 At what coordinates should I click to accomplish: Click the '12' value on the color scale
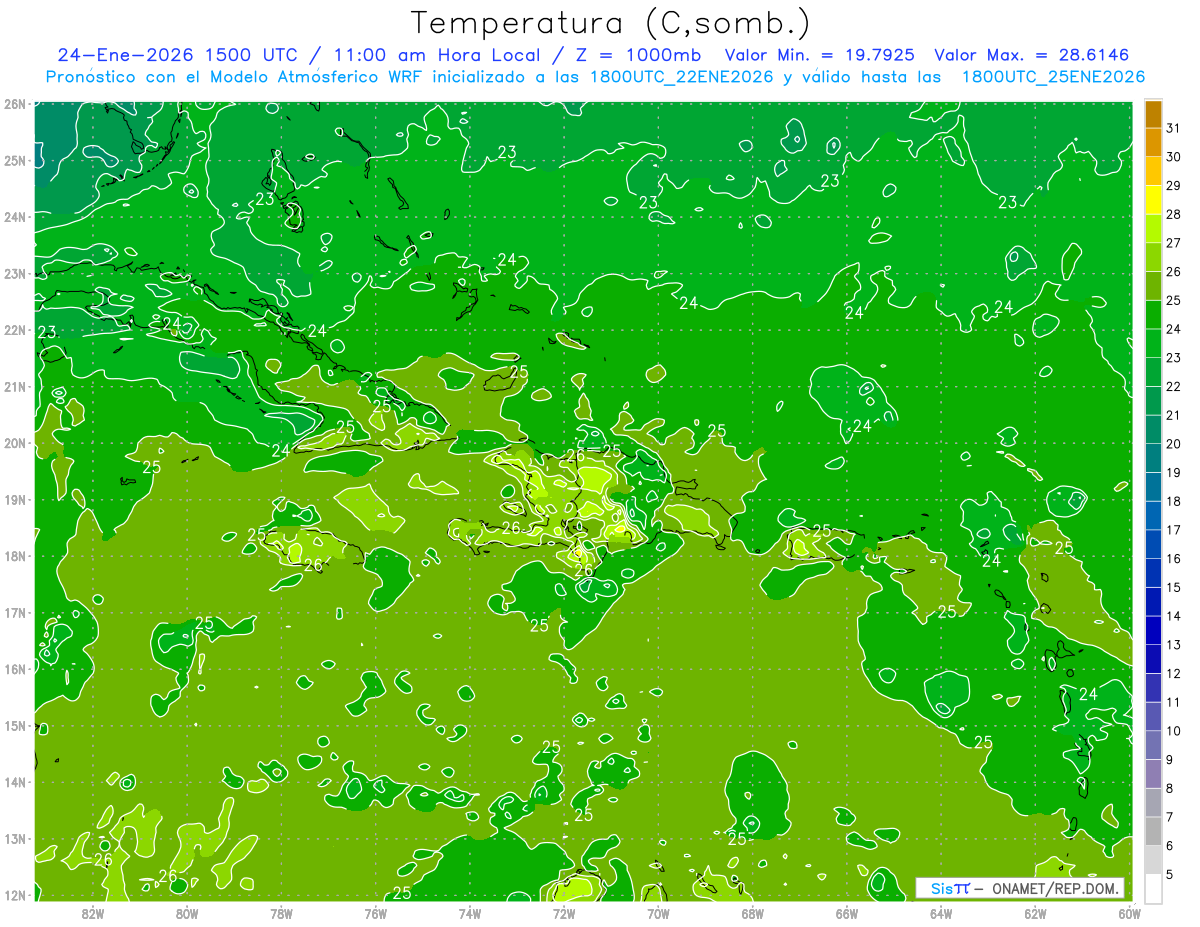1173,673
